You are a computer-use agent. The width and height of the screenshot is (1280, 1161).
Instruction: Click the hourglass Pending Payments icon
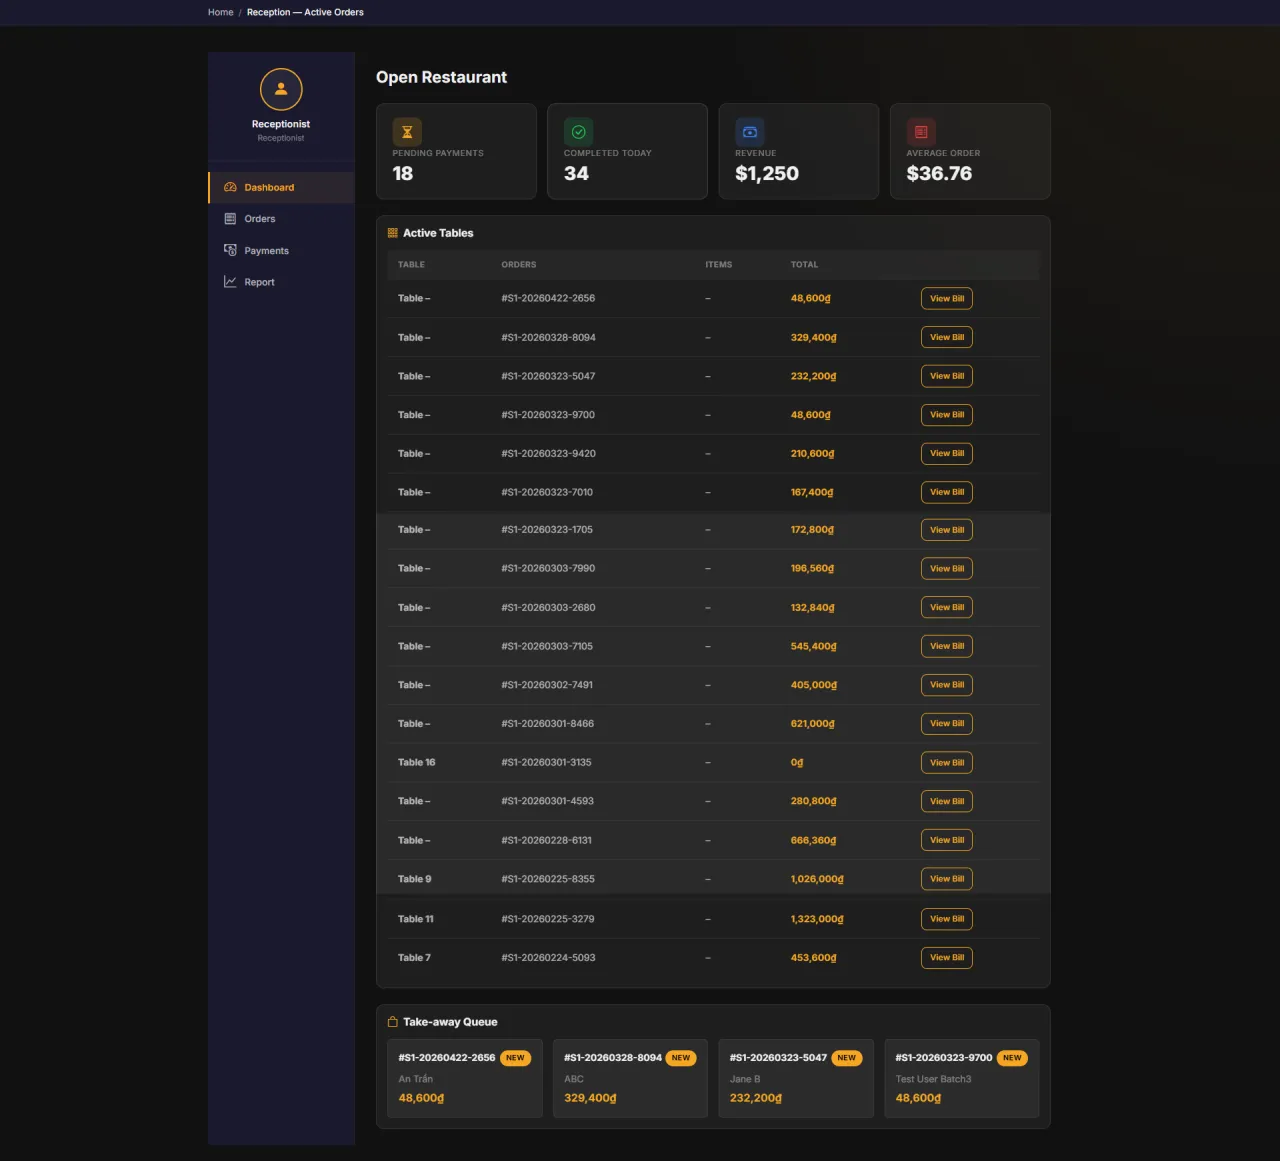407,132
